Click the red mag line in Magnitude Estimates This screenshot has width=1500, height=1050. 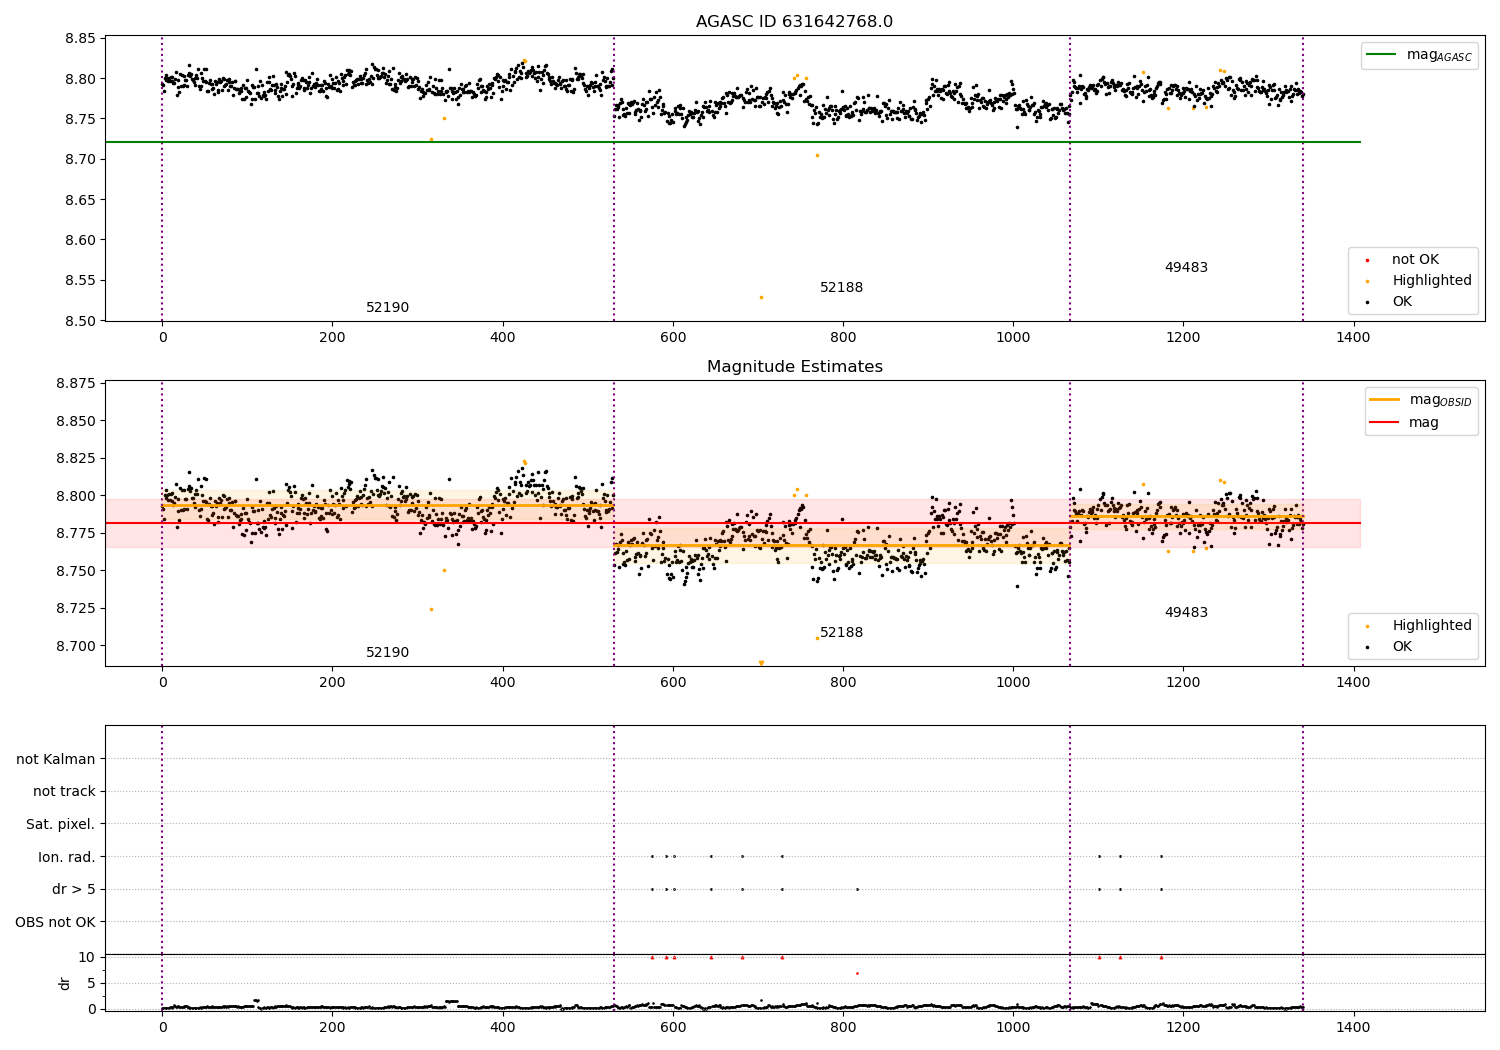tap(732, 523)
